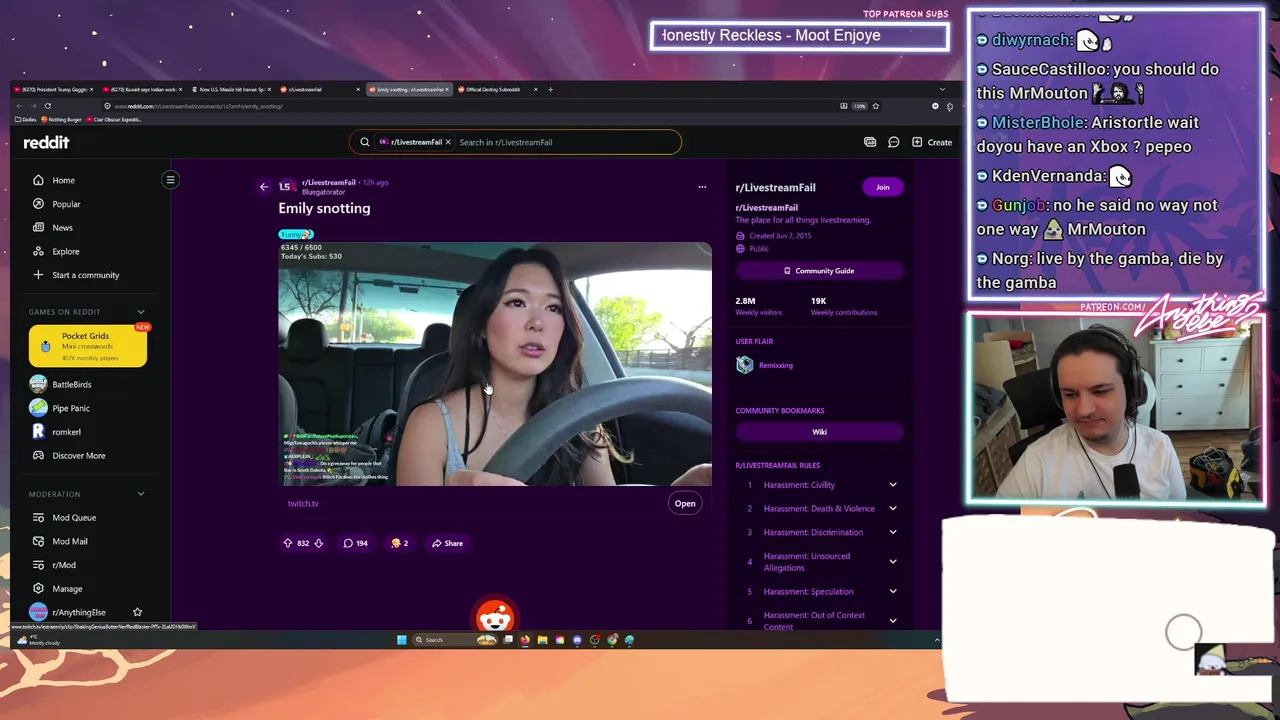The image size is (1280, 720).
Task: Open File Explorer from taskbar
Action: tap(542, 640)
